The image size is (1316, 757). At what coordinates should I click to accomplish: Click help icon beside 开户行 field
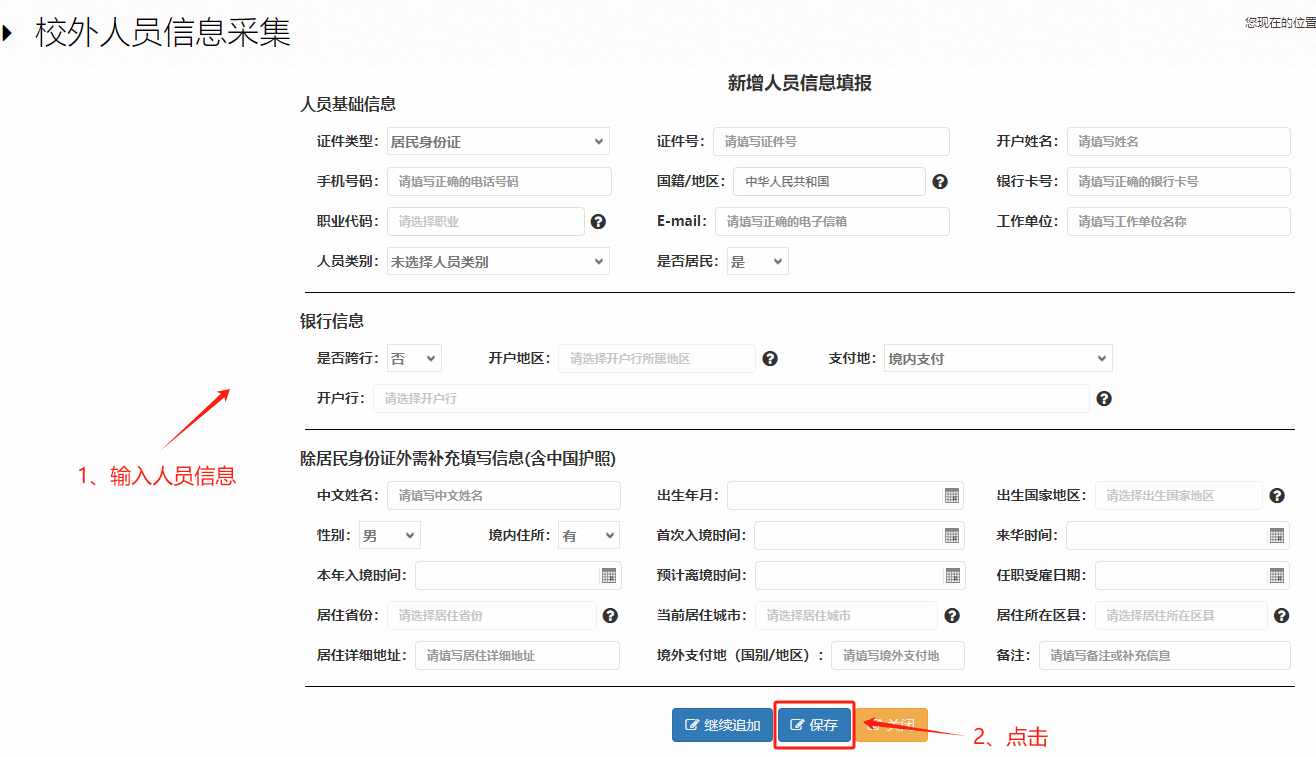1104,399
